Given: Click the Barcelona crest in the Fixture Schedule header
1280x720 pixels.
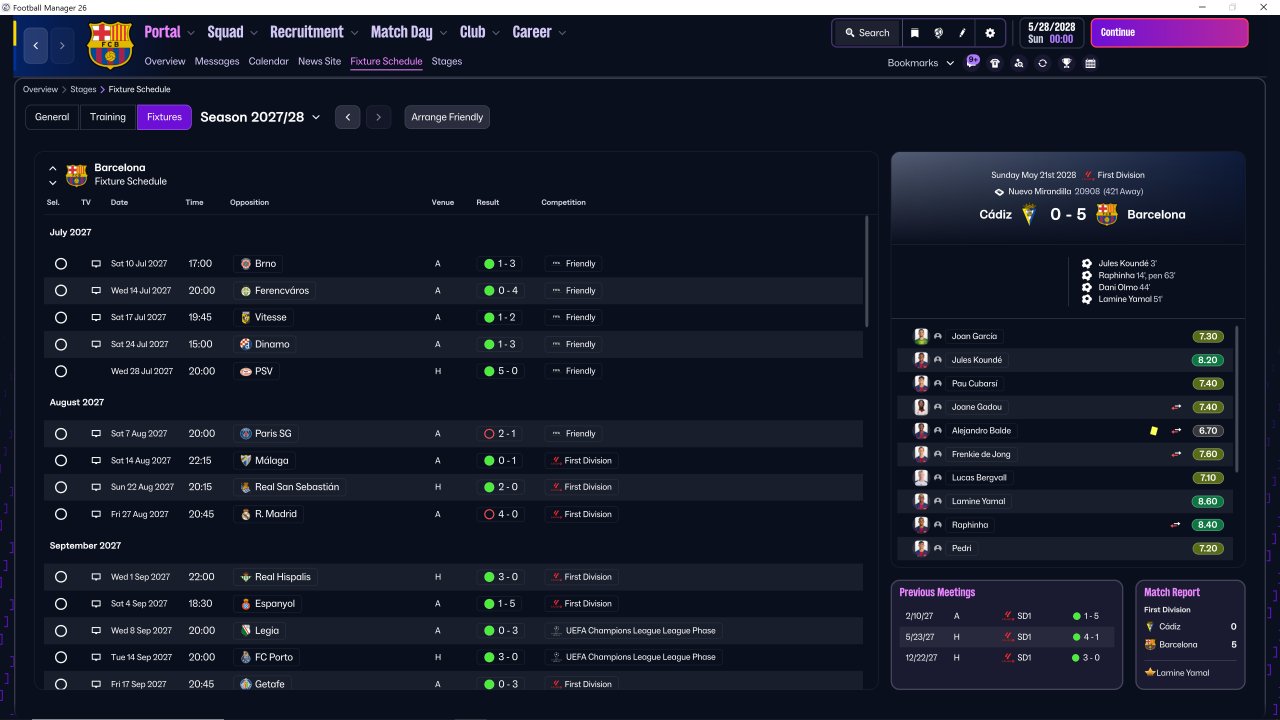Looking at the screenshot, I should pos(77,175).
